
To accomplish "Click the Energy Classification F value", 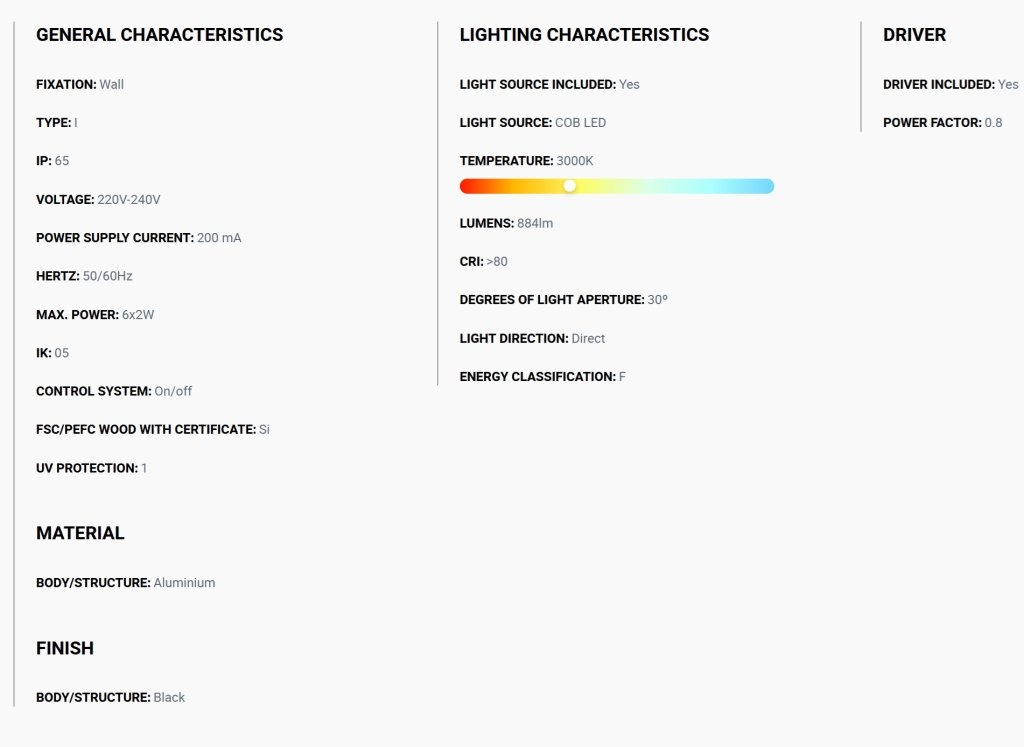I will click(x=622, y=377).
